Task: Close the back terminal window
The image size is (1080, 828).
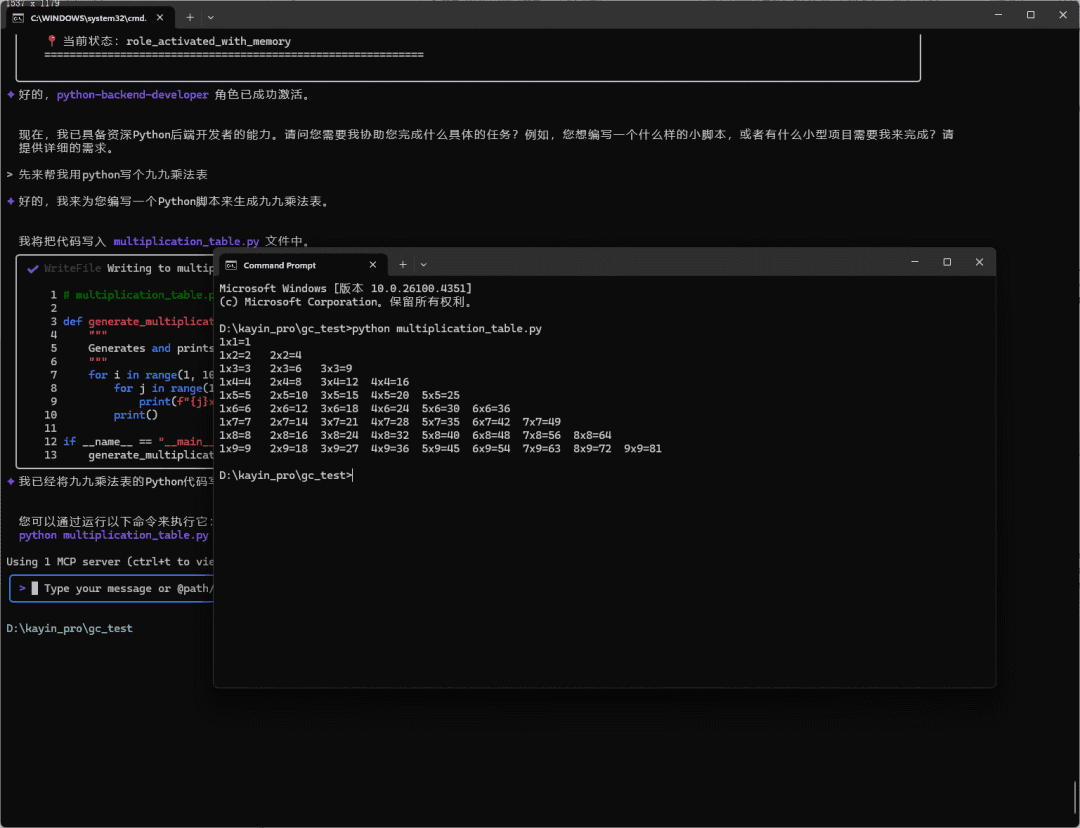Action: 1063,14
